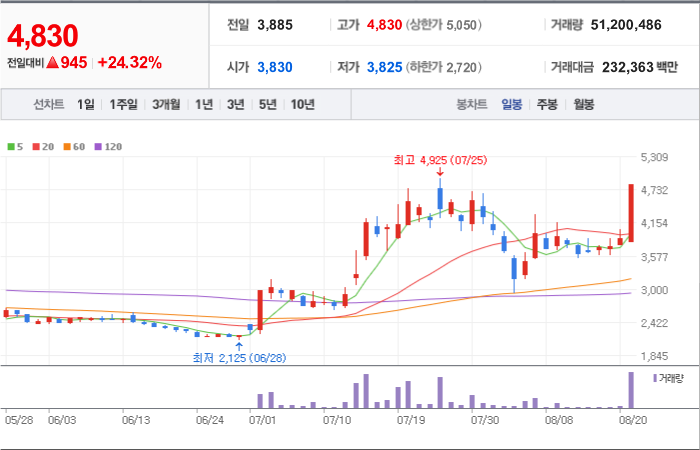Click the 선차트 label
700x450 pixels.
(49, 105)
